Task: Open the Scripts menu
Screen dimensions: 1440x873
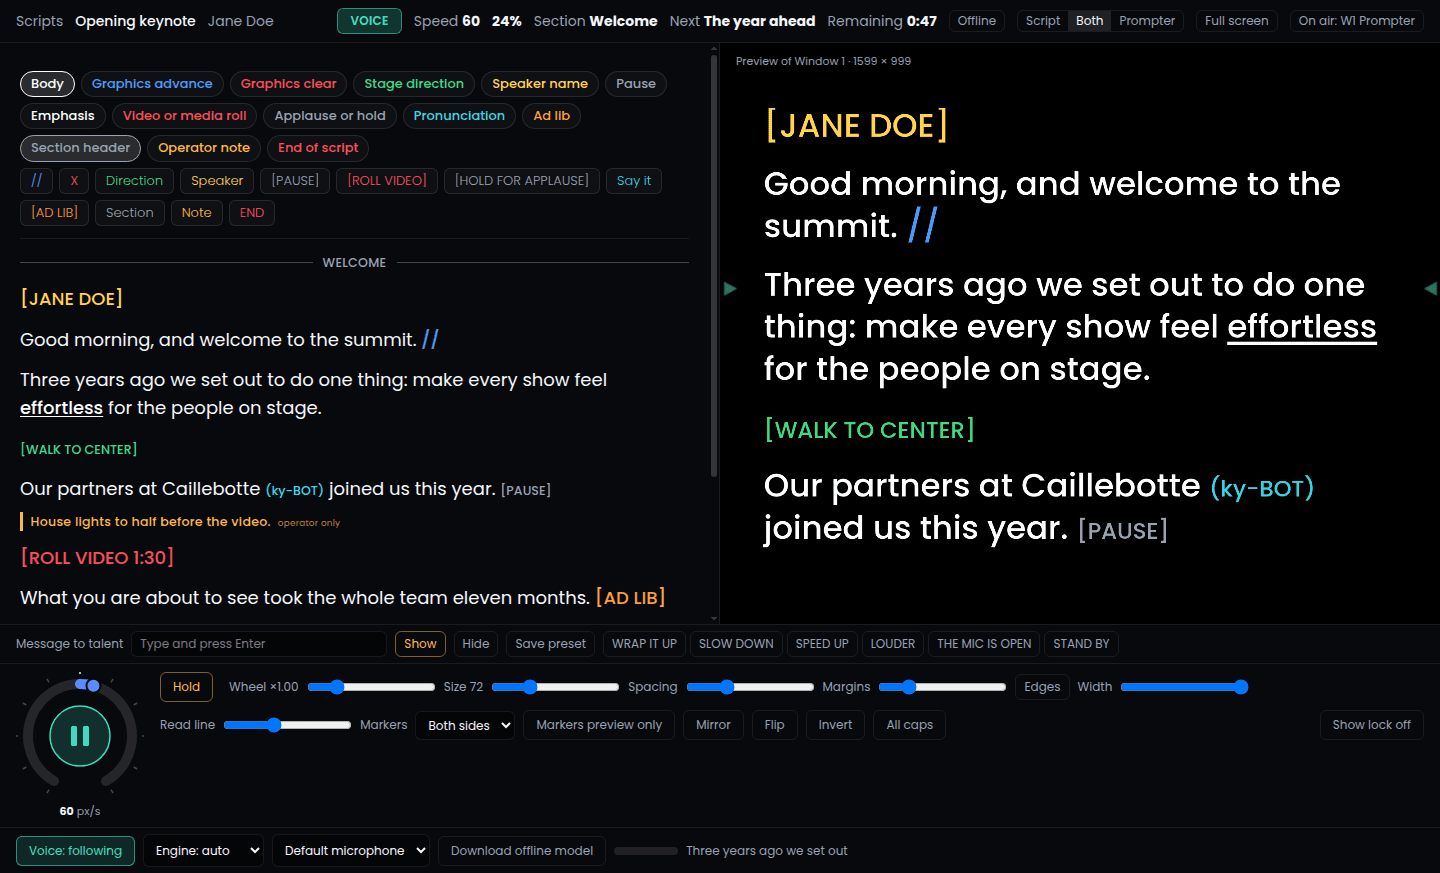Action: [39, 21]
